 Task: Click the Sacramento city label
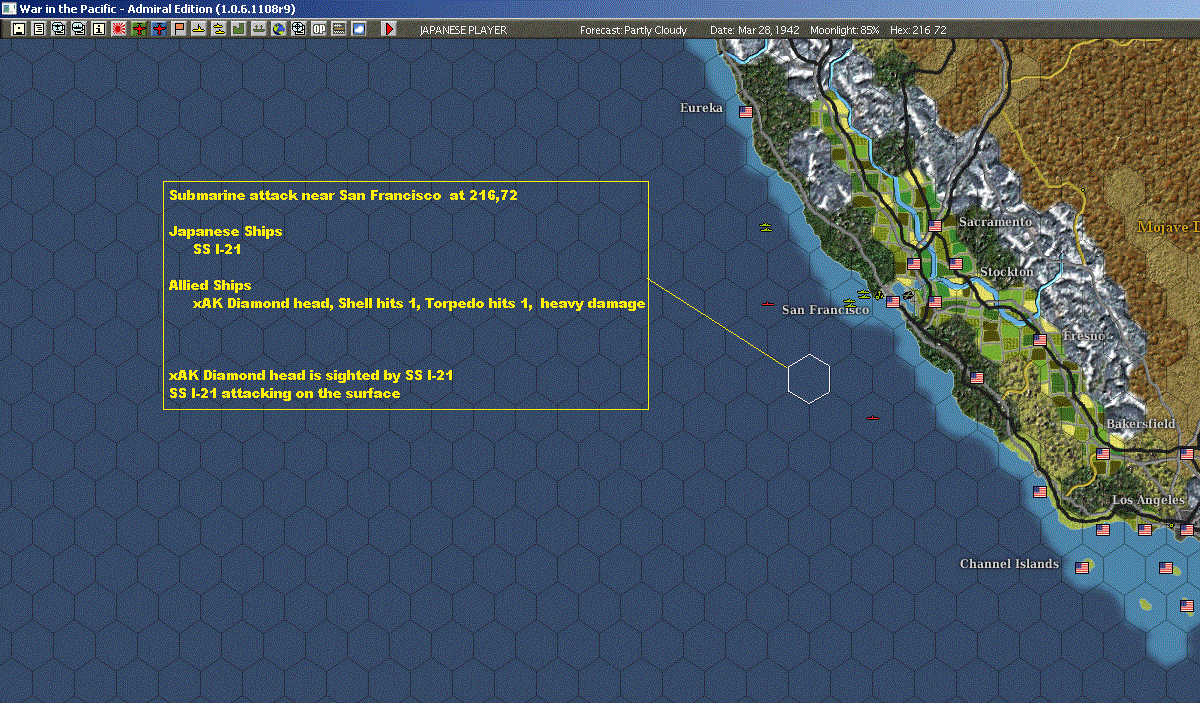click(x=995, y=221)
